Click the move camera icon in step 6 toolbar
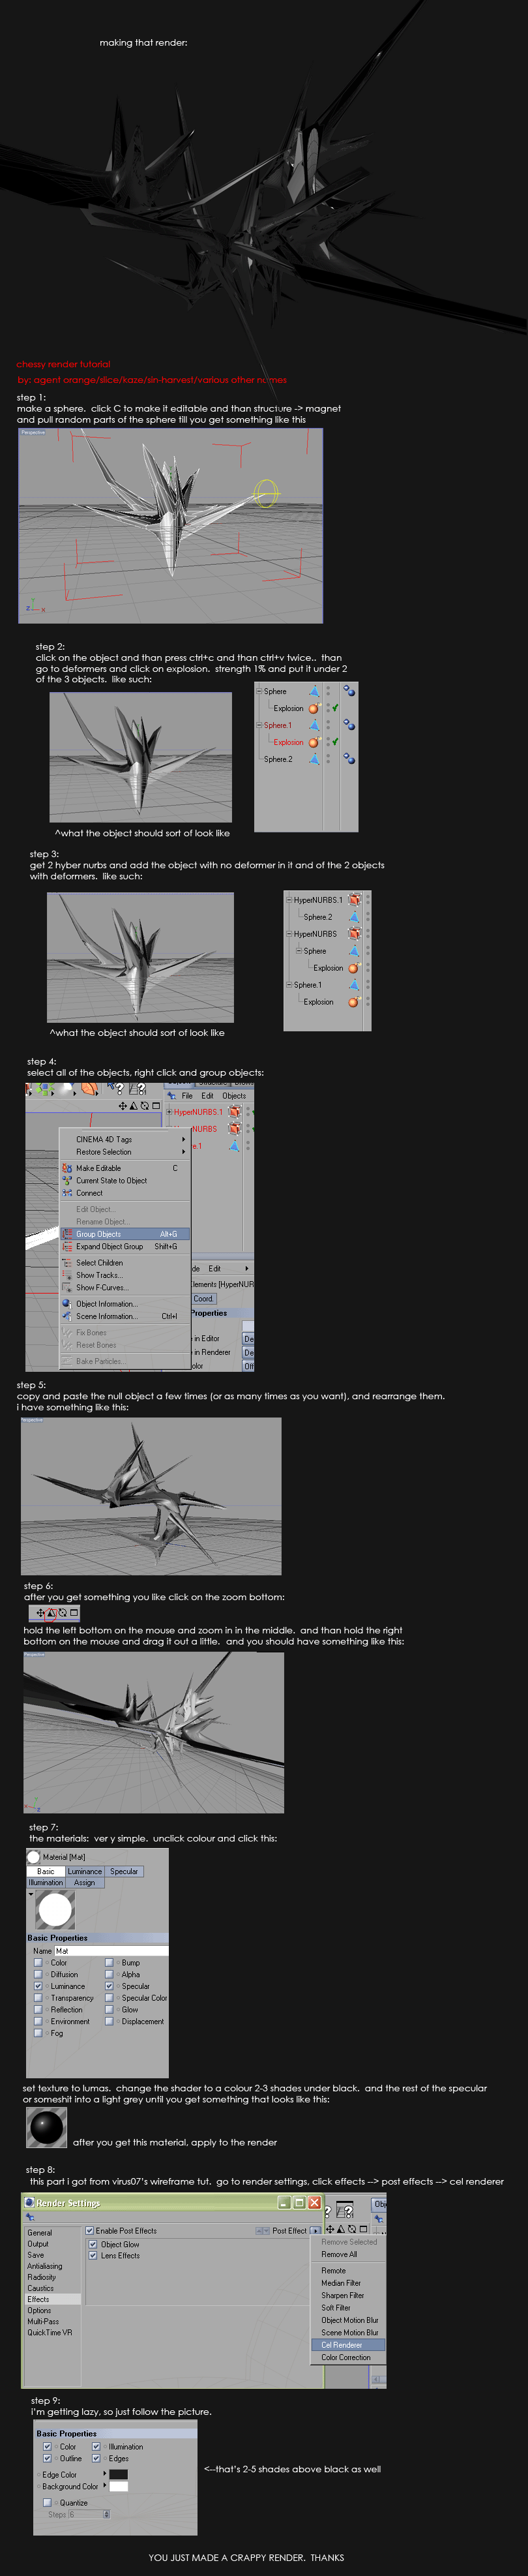 click(40, 1613)
